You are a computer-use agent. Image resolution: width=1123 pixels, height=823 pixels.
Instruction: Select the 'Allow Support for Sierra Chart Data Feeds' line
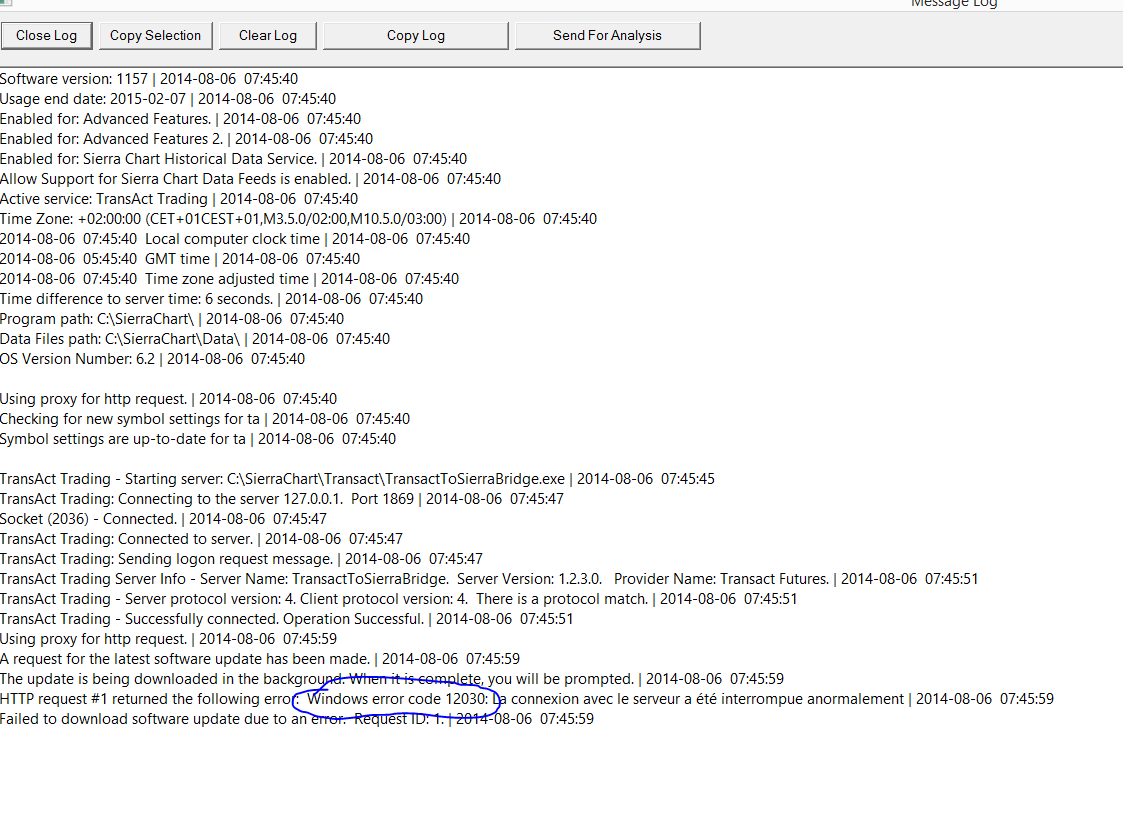[x=251, y=179]
